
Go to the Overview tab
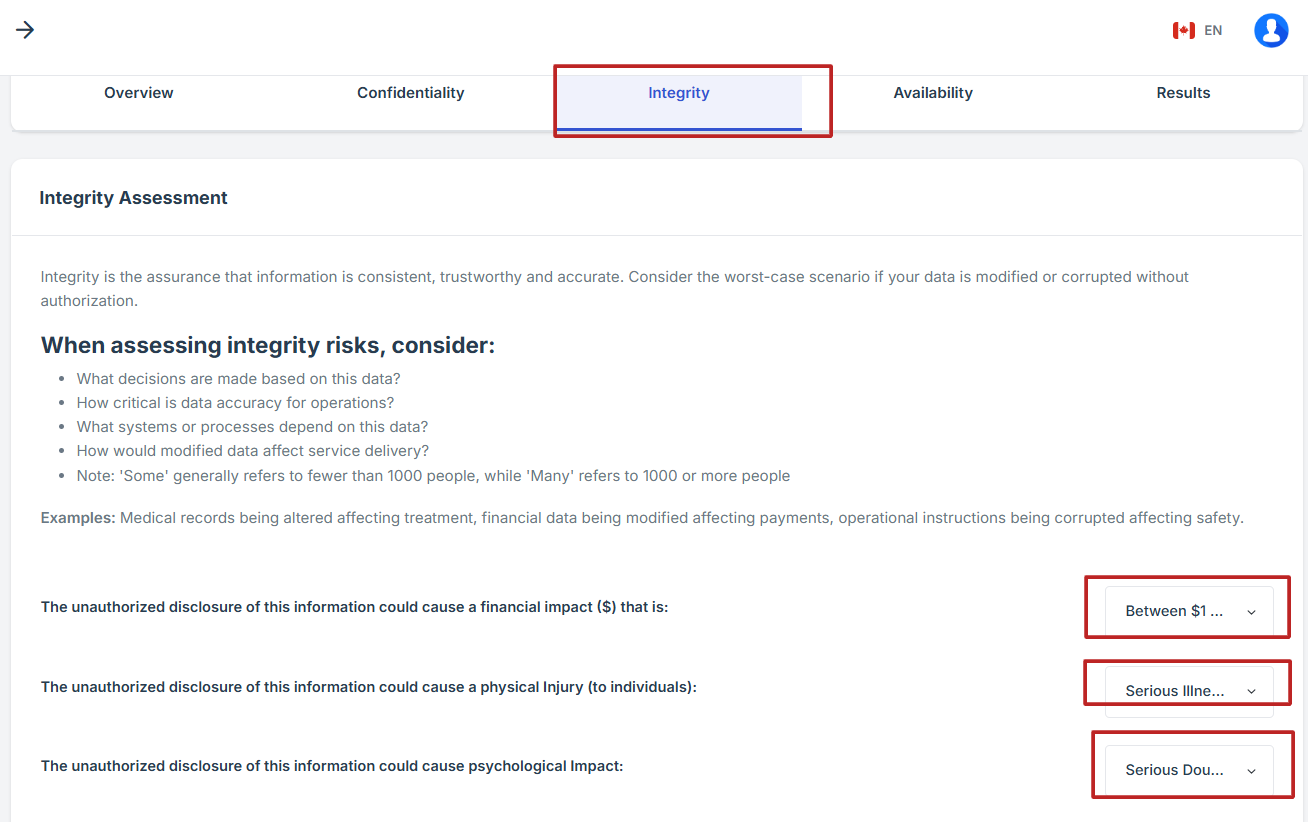coord(139,93)
